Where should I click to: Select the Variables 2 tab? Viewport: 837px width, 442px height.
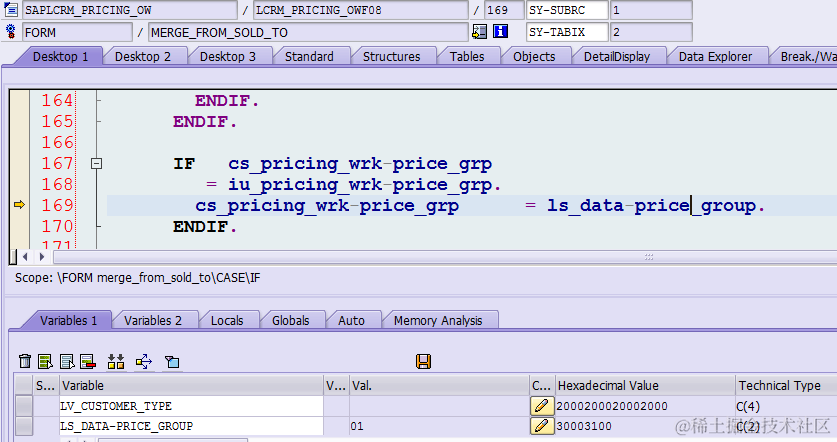[153, 320]
